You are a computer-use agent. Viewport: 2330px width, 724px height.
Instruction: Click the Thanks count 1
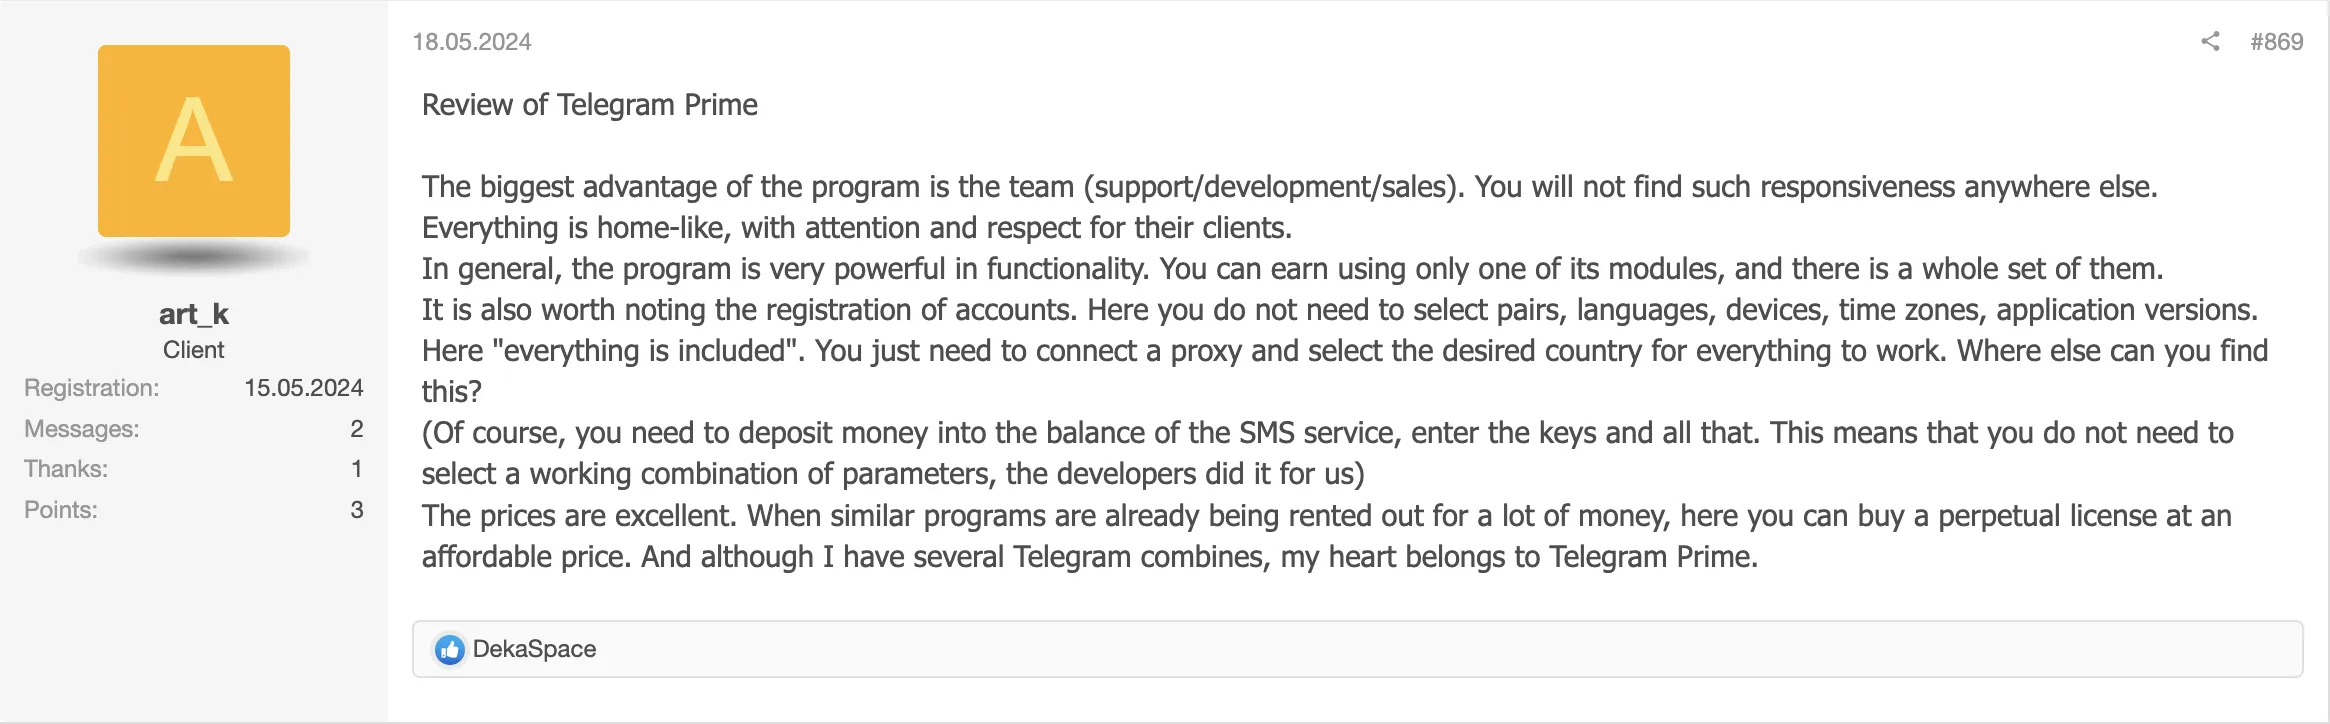tap(355, 468)
